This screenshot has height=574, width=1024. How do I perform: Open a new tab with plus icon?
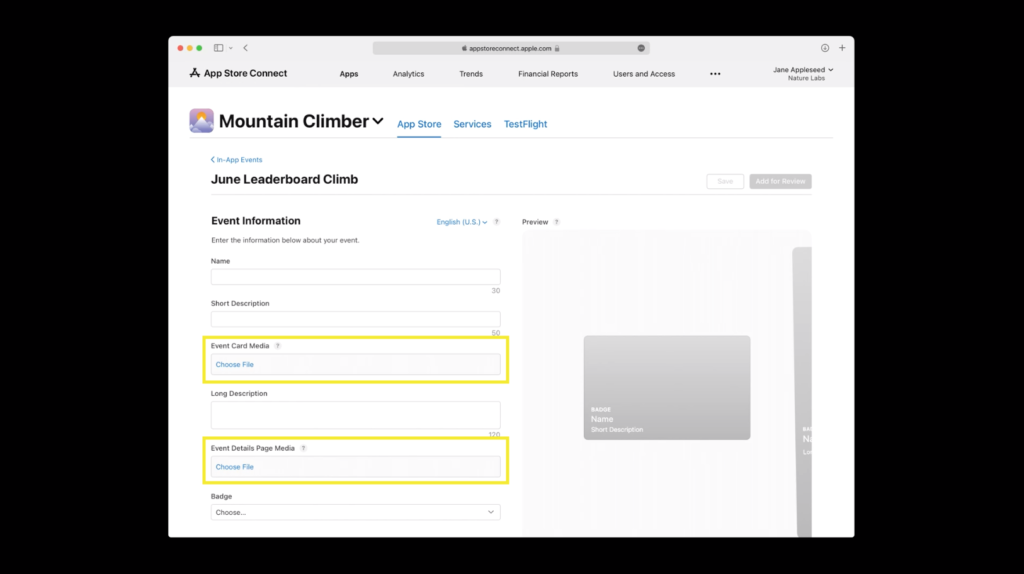(842, 48)
